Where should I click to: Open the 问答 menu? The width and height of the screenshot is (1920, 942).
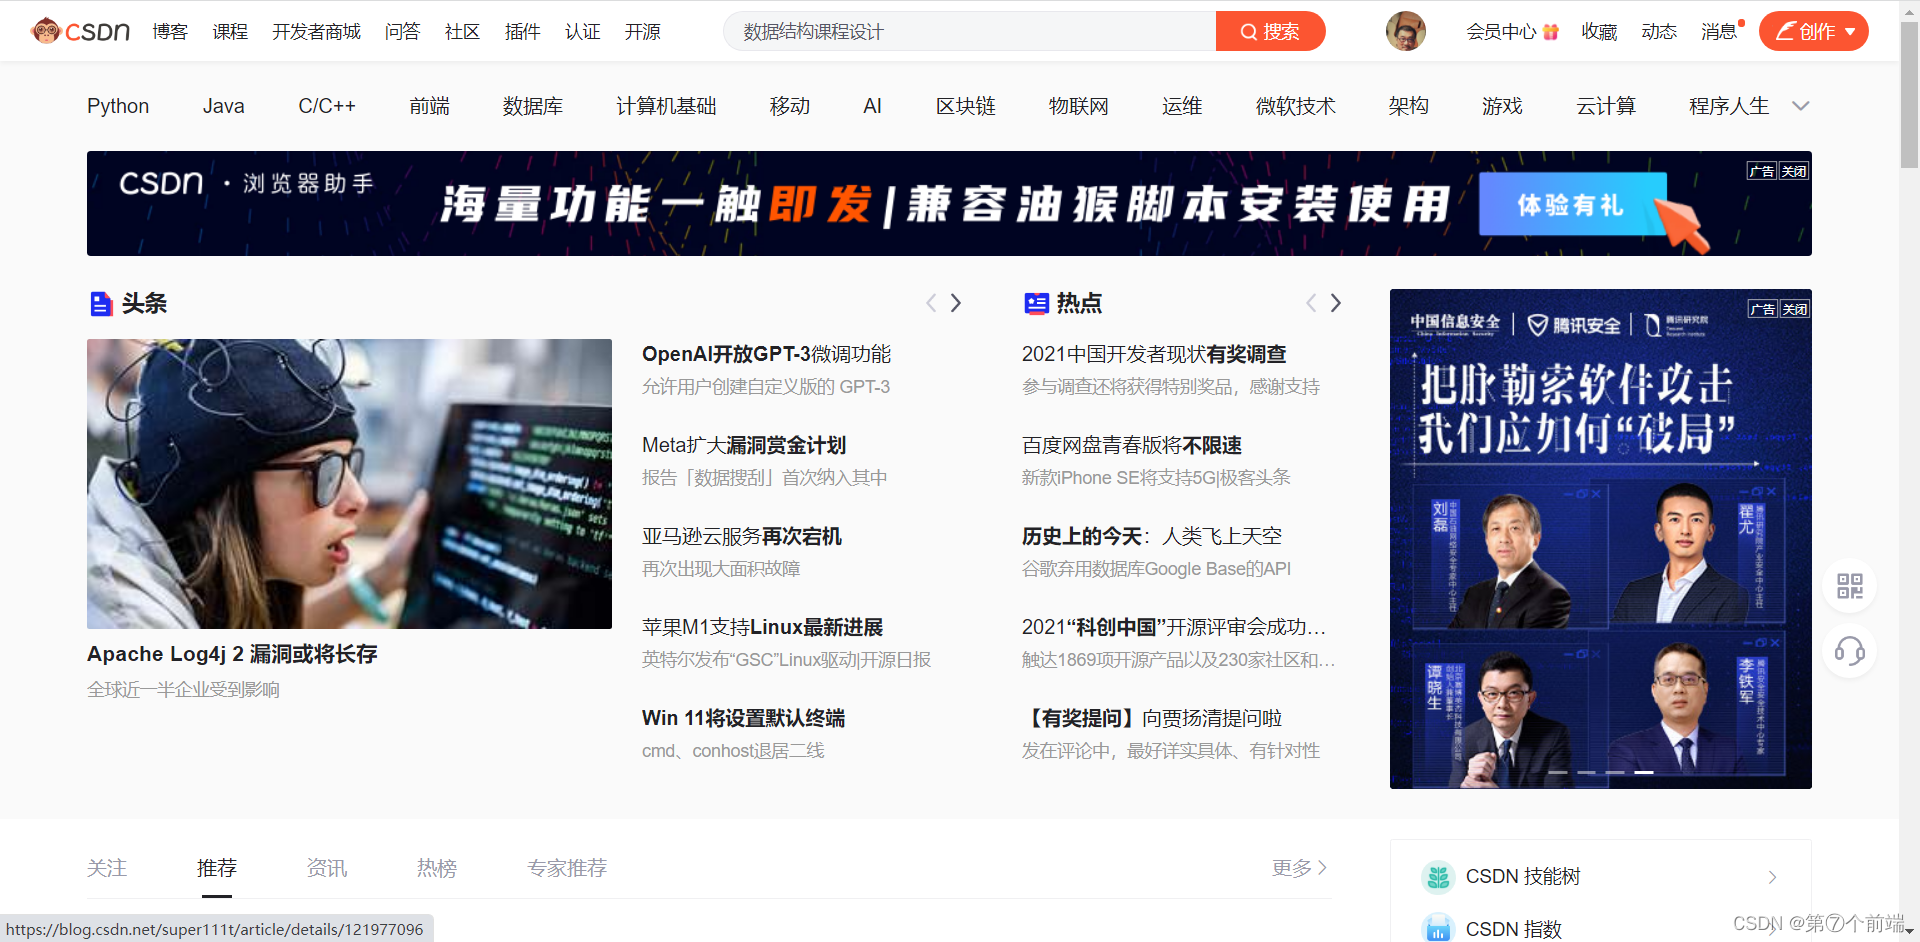[x=402, y=32]
